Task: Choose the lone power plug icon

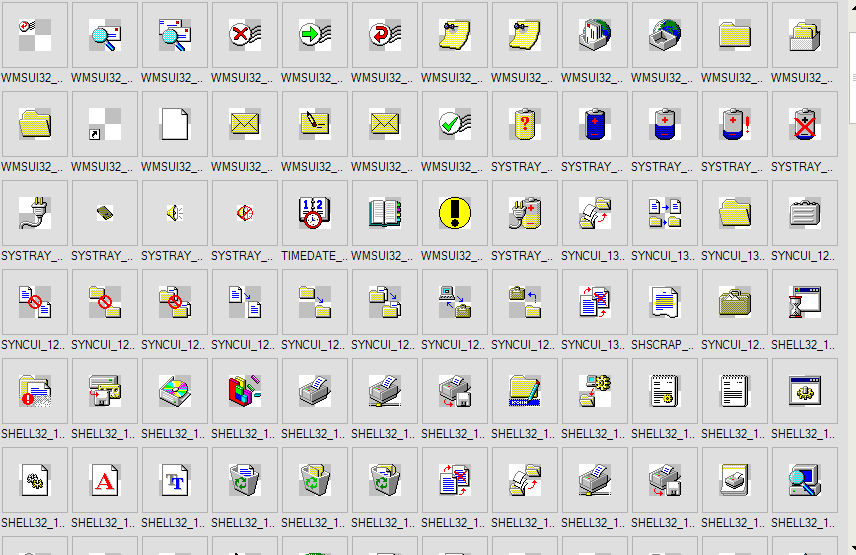Action: coord(35,213)
